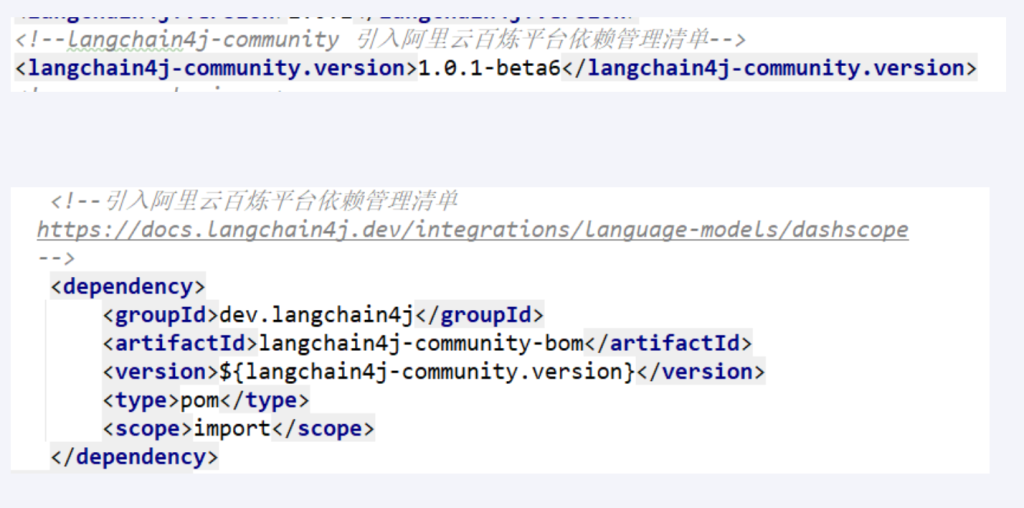Click the opening version tag in dependency
1024x508 pixels.
click(160, 372)
